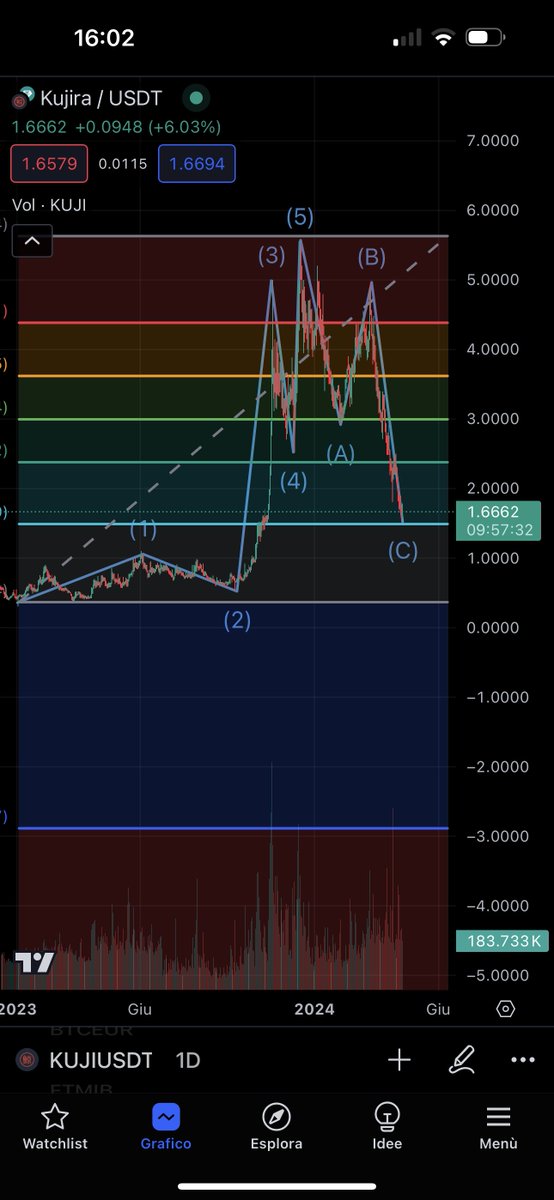The height and width of the screenshot is (1200, 554).
Task: Select the (3) wave label
Action: pyautogui.click(x=272, y=256)
